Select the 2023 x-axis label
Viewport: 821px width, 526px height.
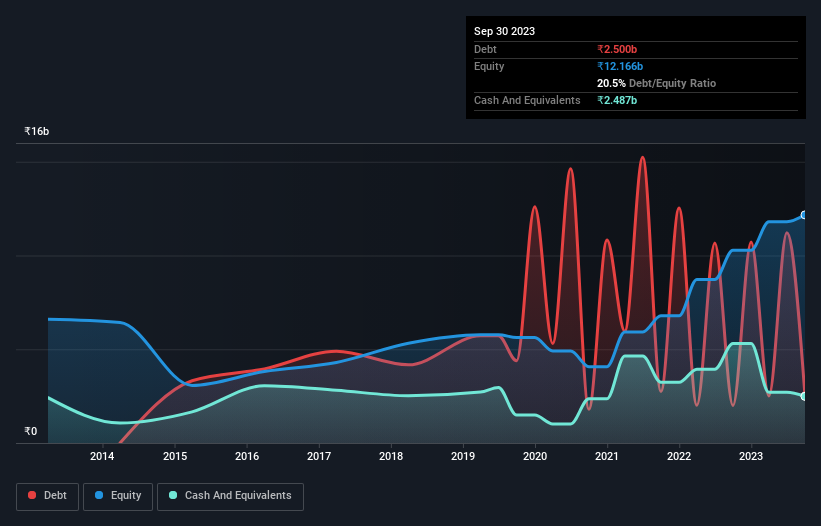pos(751,456)
